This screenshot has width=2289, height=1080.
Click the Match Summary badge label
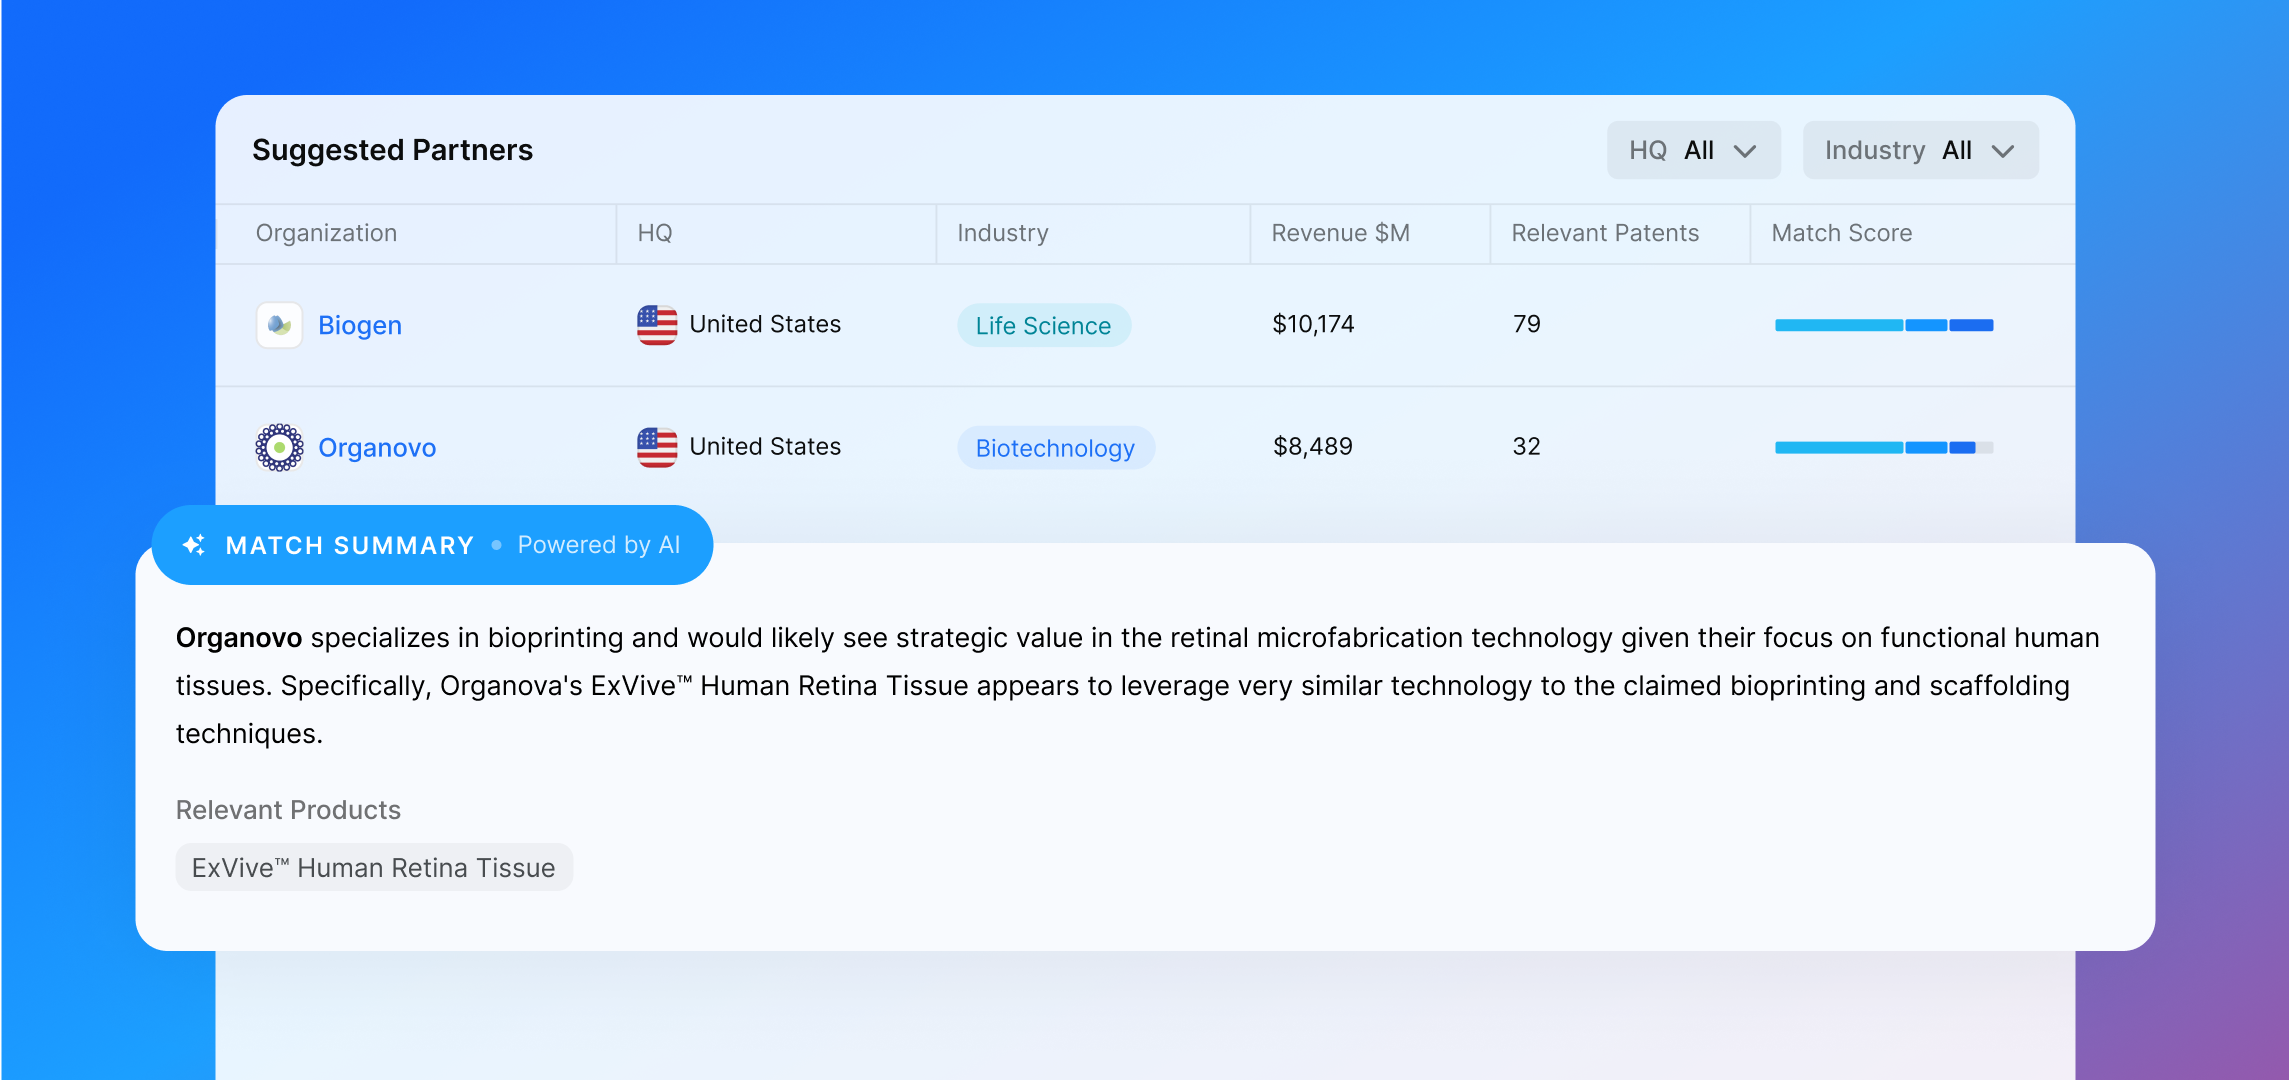(350, 545)
